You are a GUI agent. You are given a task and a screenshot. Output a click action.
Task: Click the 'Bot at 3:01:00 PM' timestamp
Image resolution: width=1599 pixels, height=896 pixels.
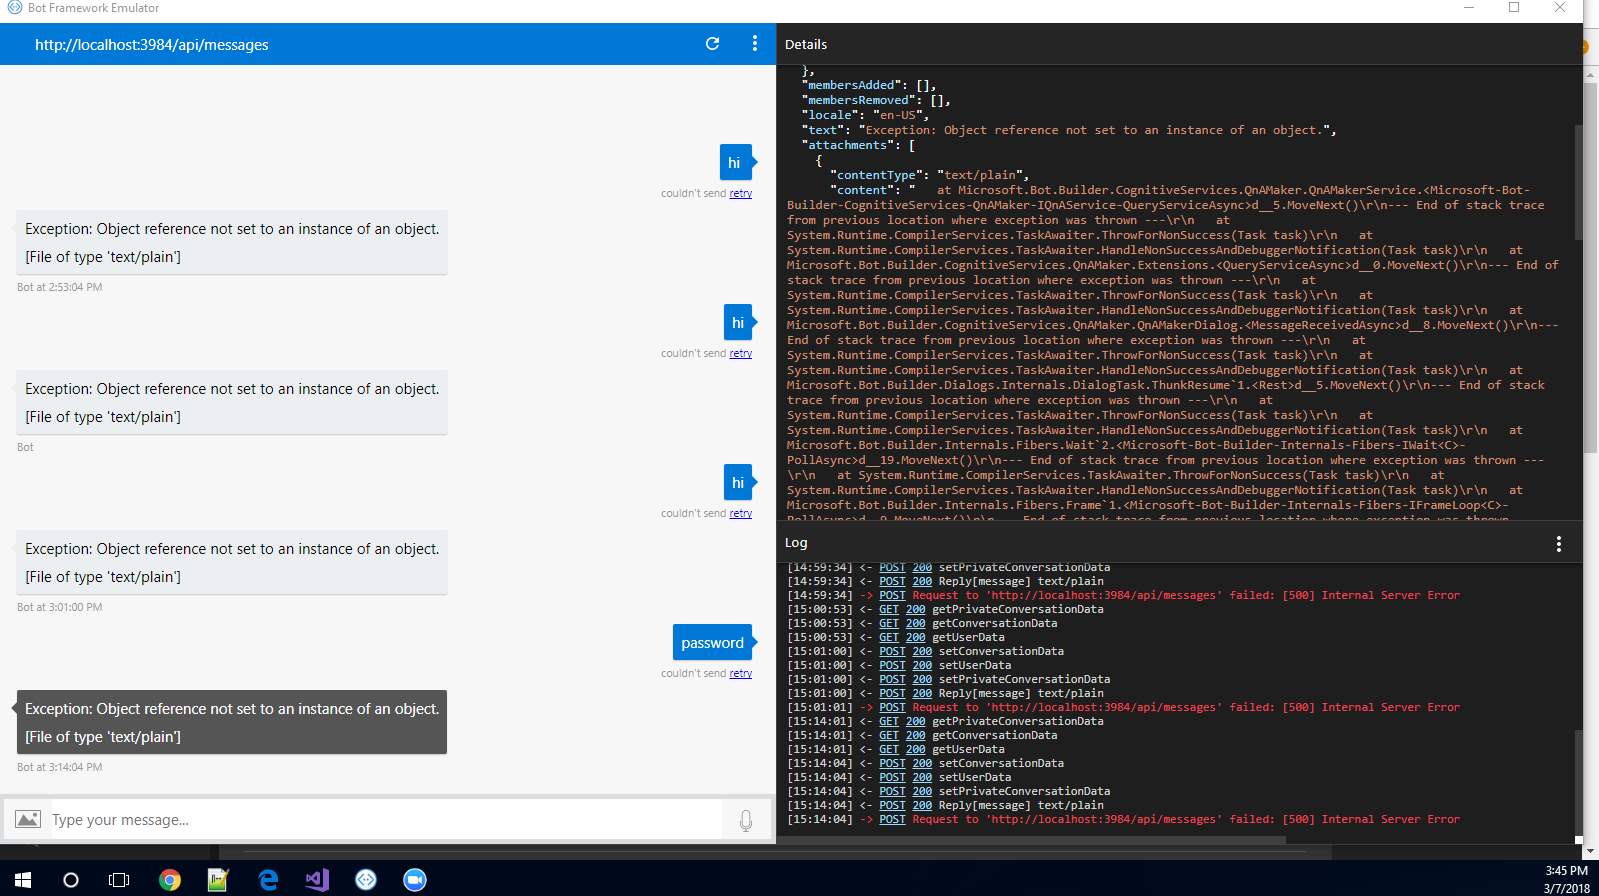[x=60, y=608]
